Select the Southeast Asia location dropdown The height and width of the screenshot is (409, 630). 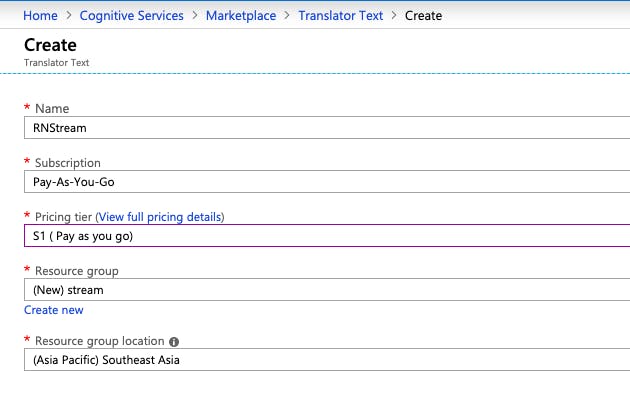pyautogui.click(x=325, y=361)
